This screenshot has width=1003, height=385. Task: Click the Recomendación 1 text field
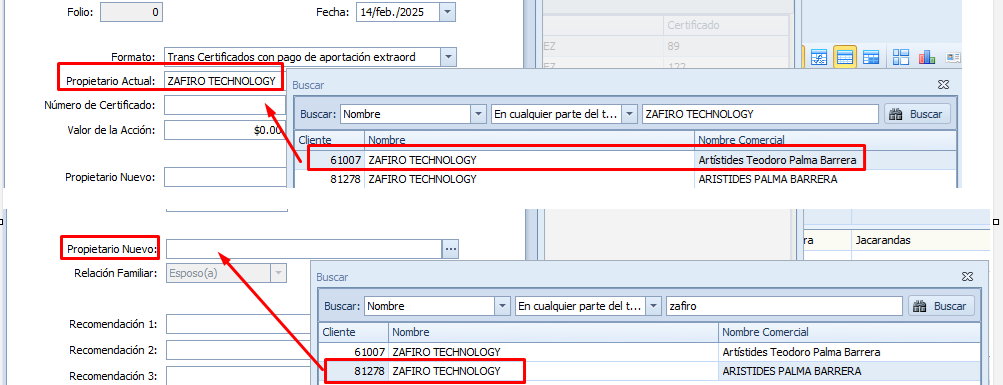coord(238,324)
